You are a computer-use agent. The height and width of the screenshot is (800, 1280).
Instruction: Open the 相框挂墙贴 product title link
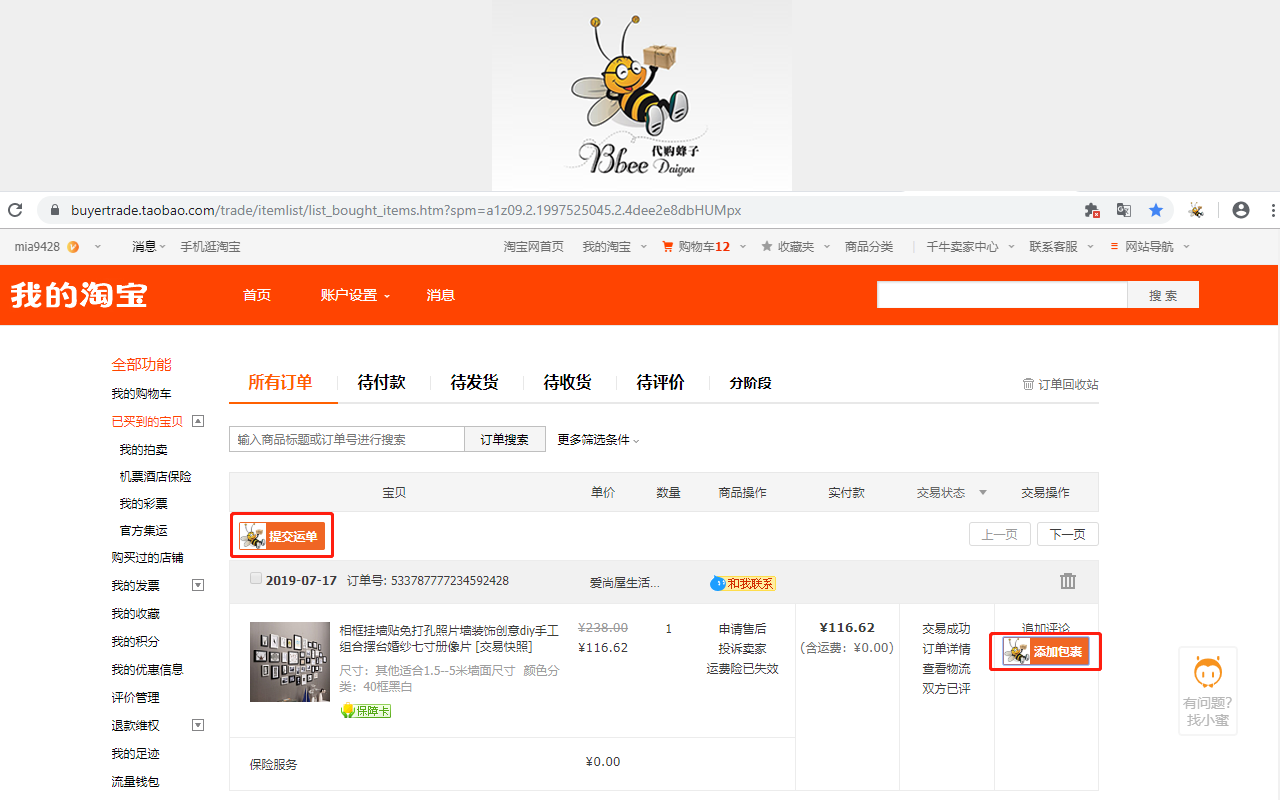pyautogui.click(x=449, y=638)
